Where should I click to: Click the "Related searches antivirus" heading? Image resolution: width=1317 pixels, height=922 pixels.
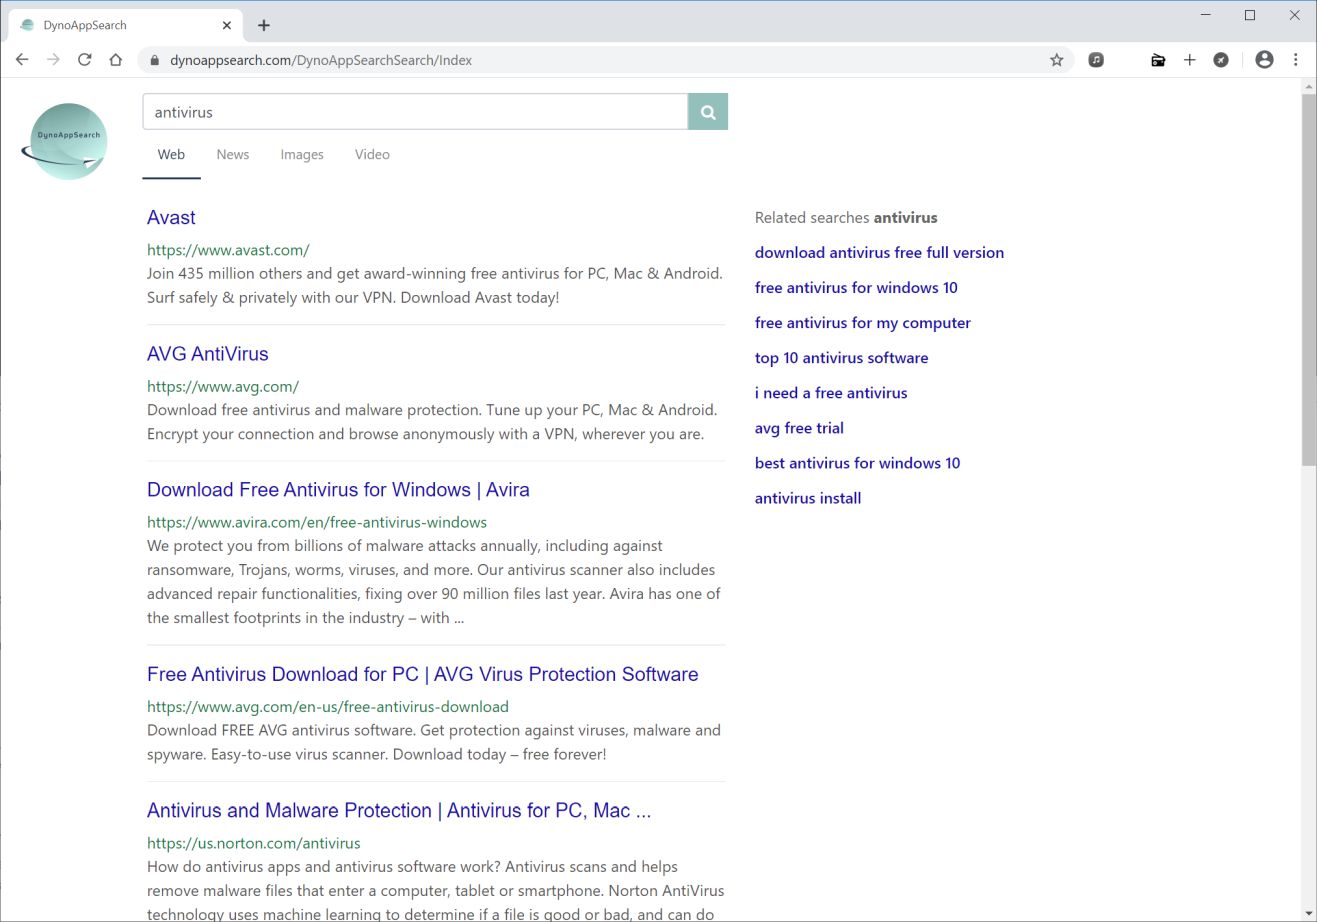point(846,218)
